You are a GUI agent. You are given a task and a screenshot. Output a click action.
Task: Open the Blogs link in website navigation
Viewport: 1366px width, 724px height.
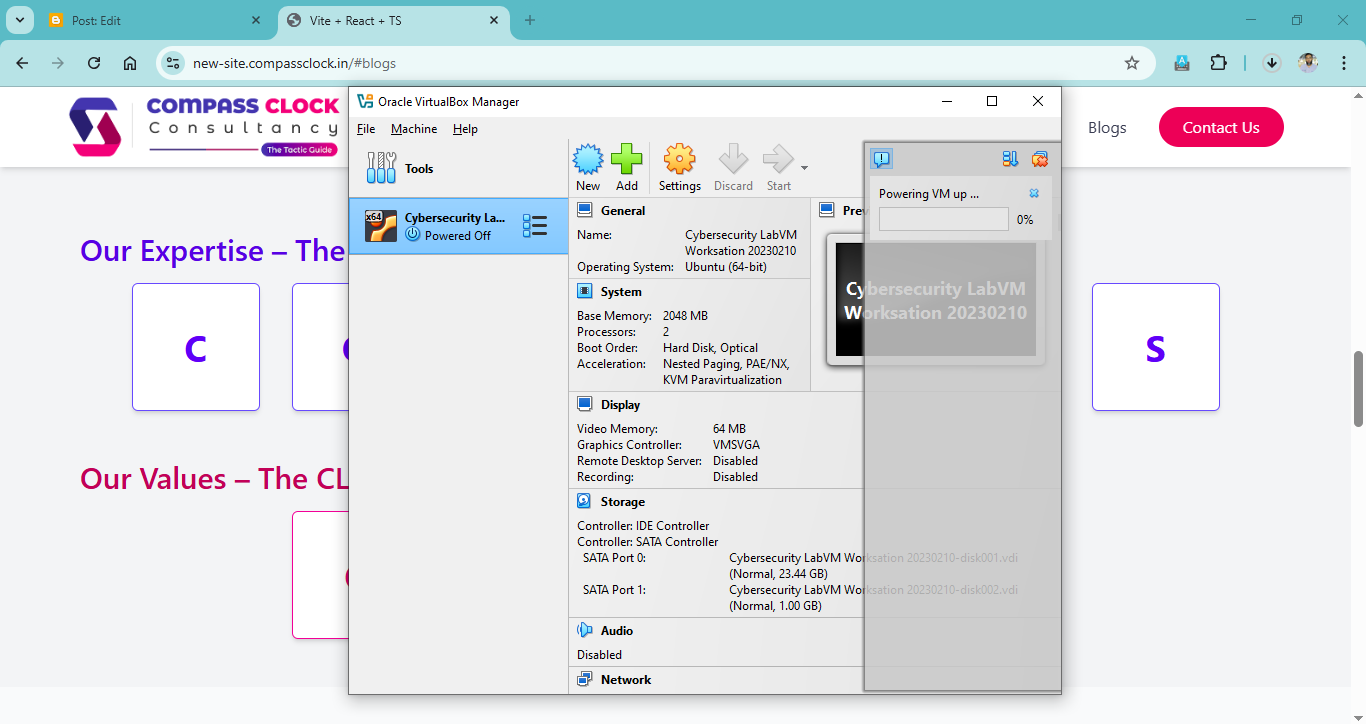(x=1107, y=127)
